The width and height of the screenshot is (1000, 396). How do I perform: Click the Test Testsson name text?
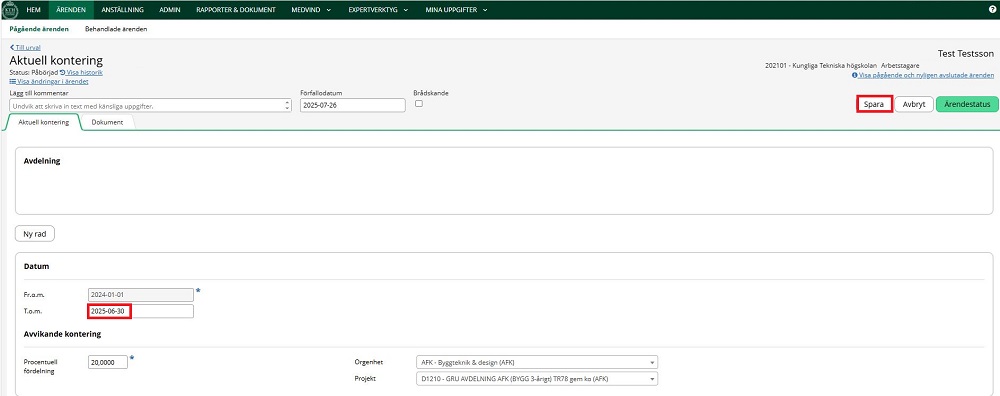[966, 54]
